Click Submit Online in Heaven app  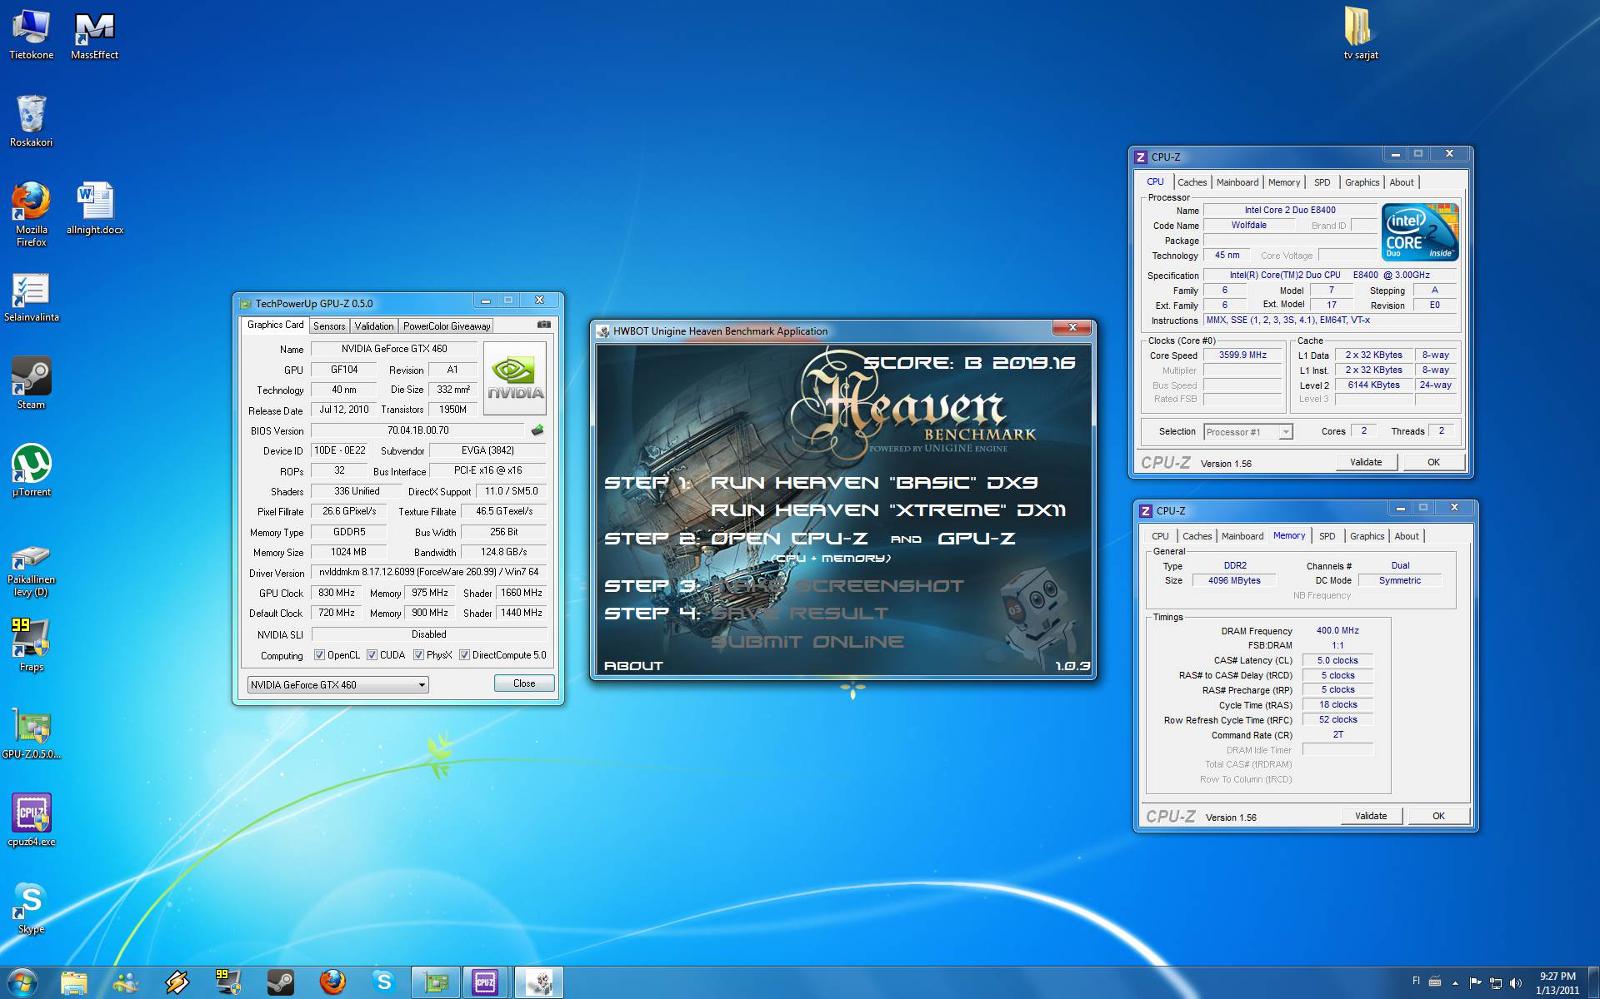(x=807, y=642)
